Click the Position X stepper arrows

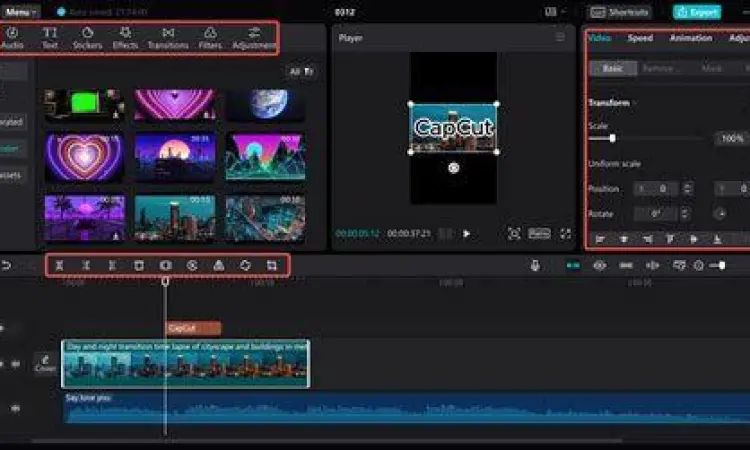tap(687, 188)
